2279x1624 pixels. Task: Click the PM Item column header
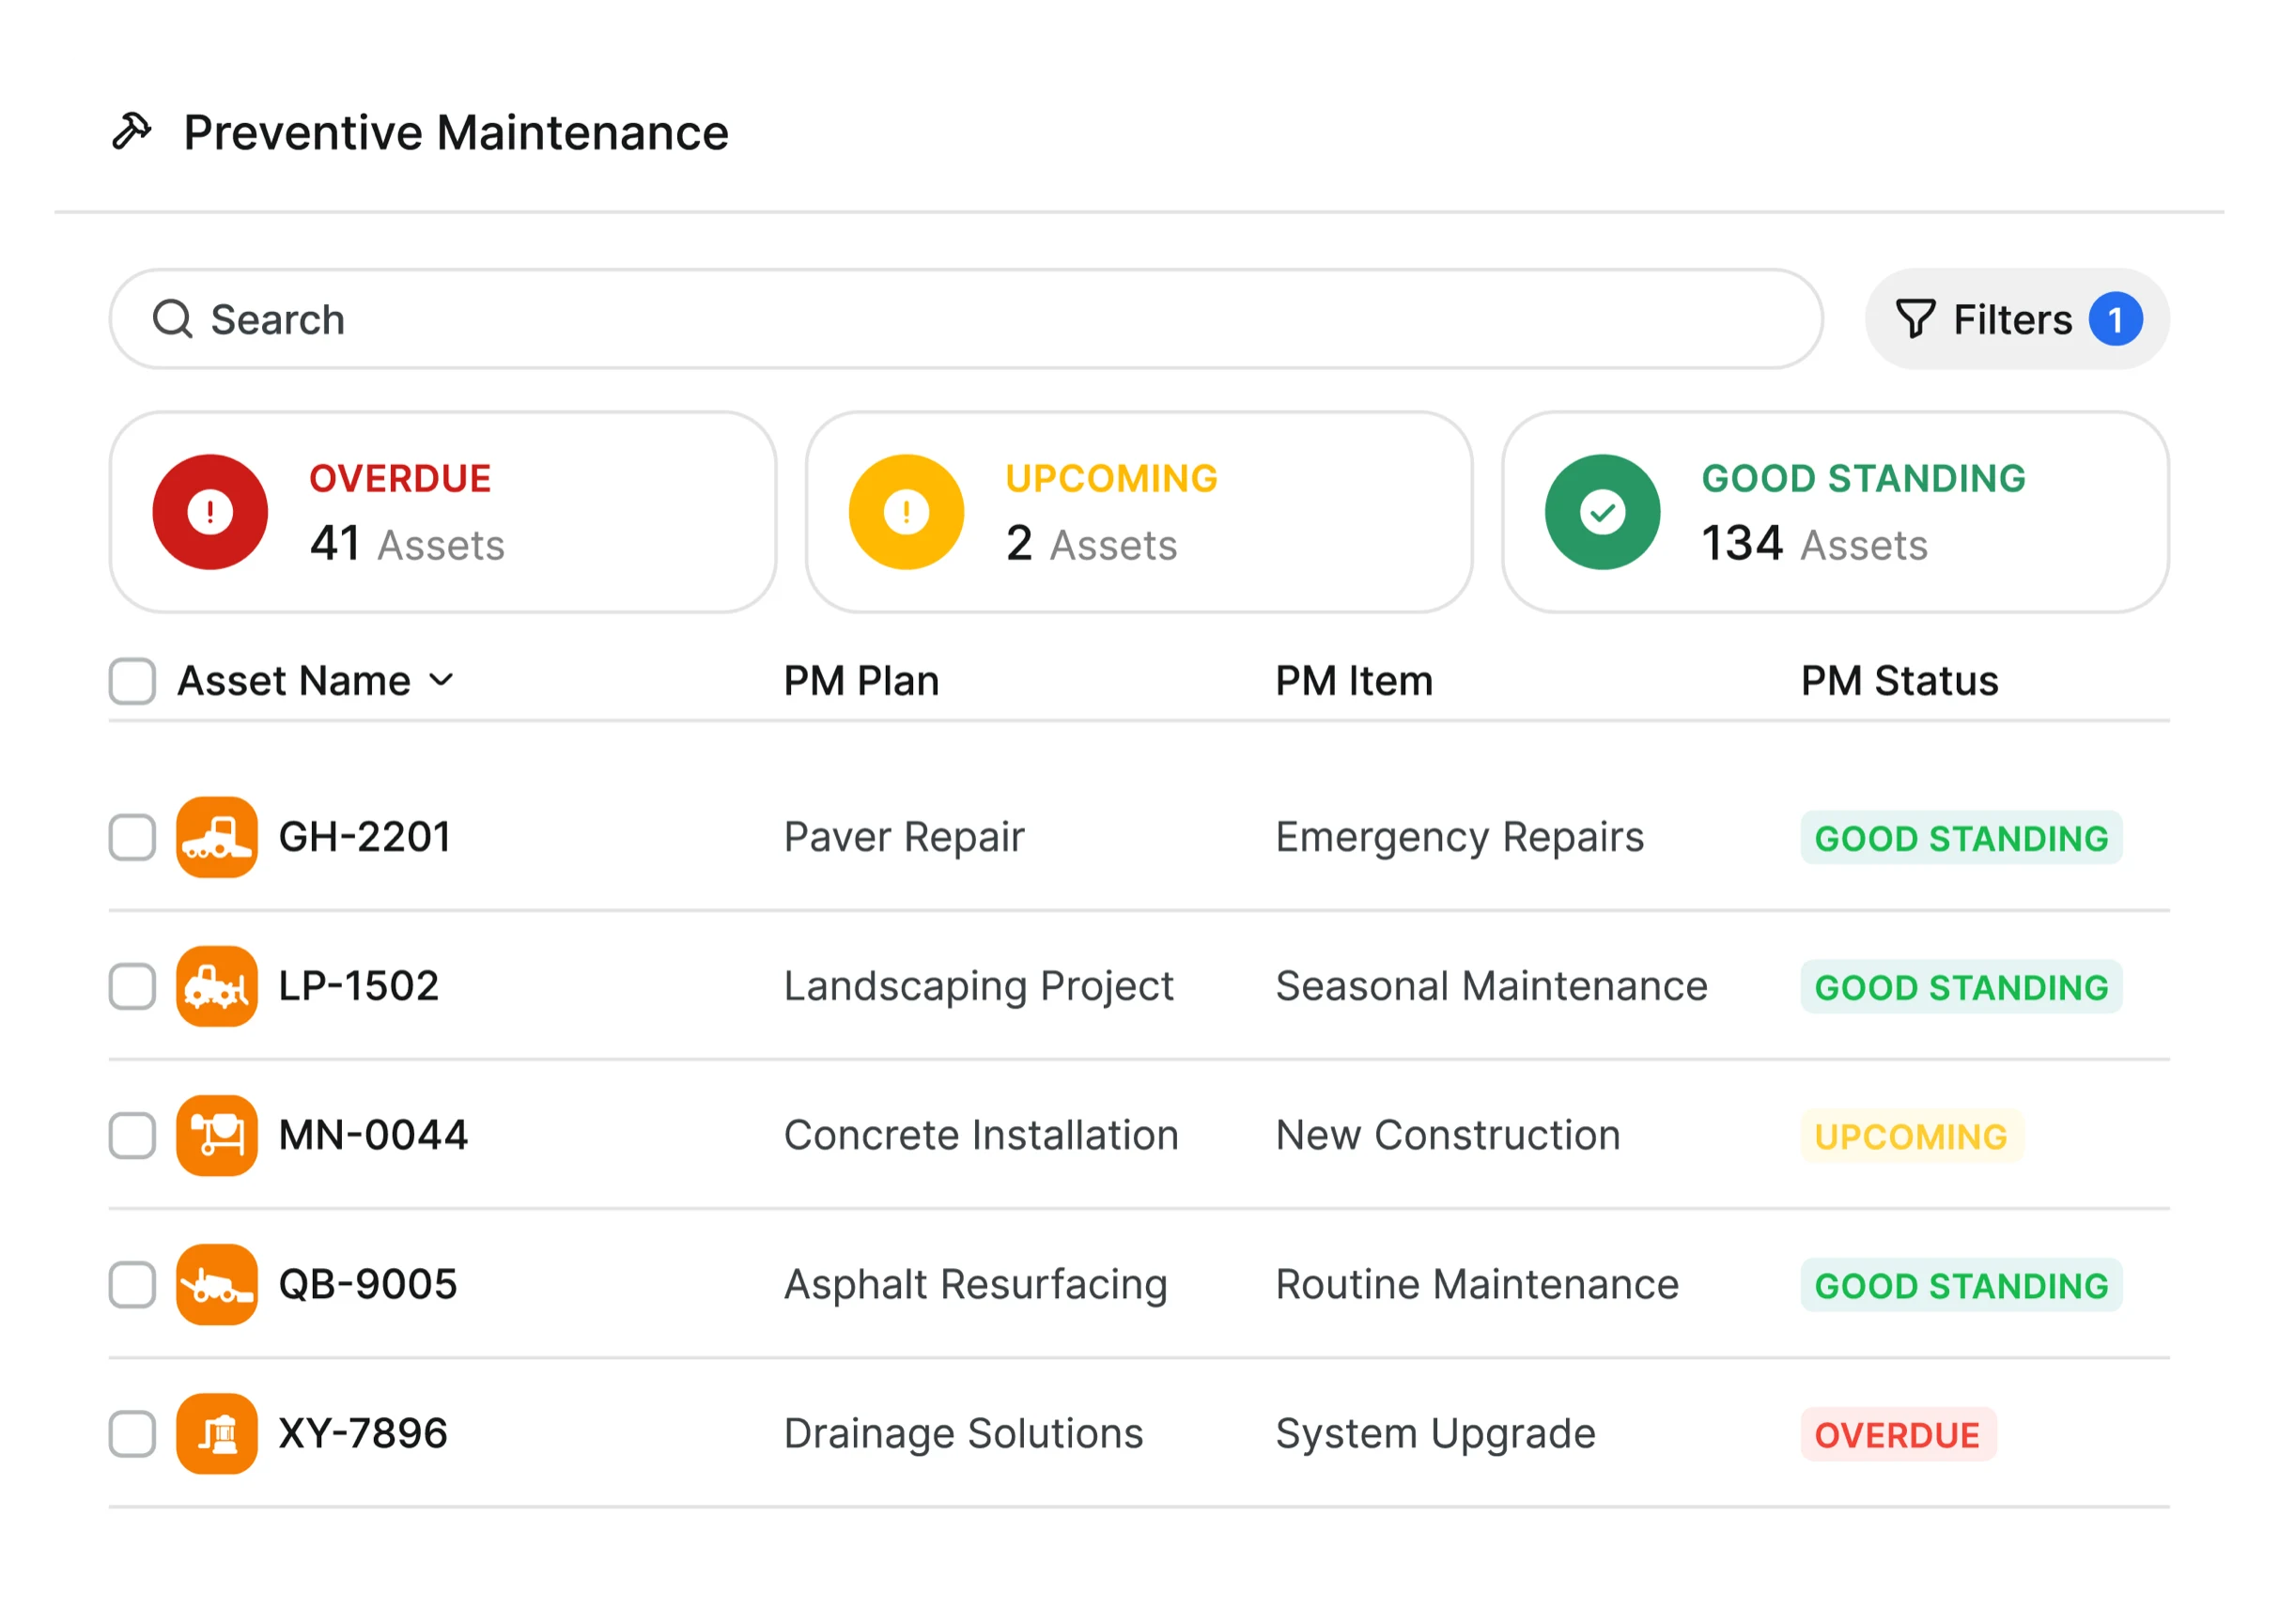[x=1354, y=681]
